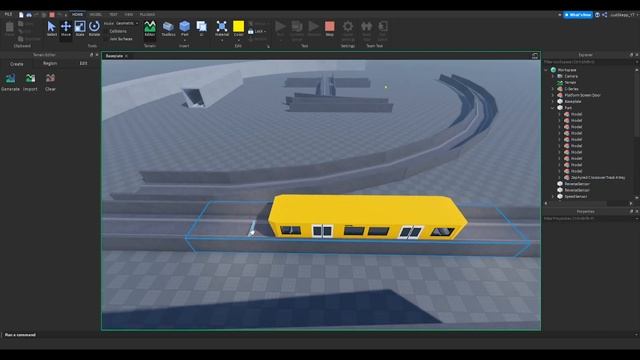Click the What's New button
640x360 pixels.
pyautogui.click(x=578, y=15)
